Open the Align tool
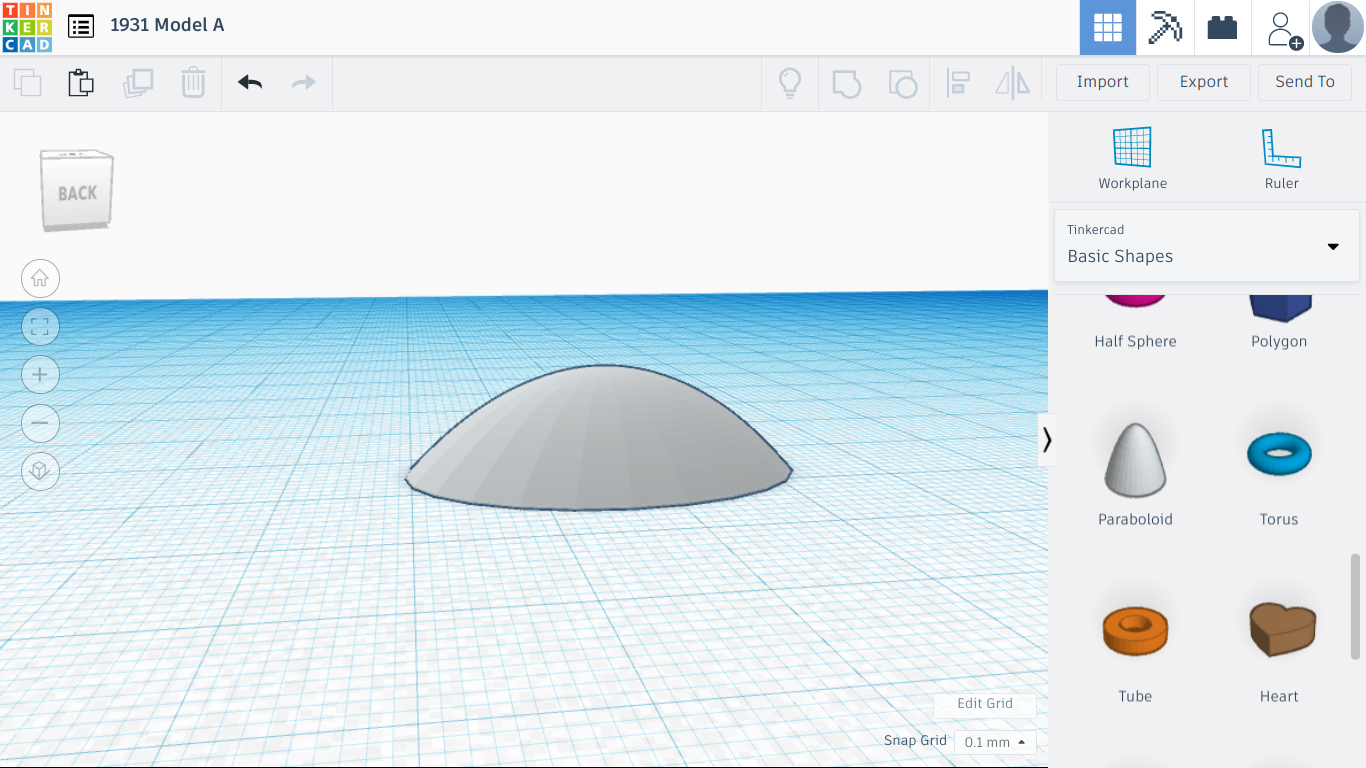This screenshot has width=1366, height=768. point(958,83)
